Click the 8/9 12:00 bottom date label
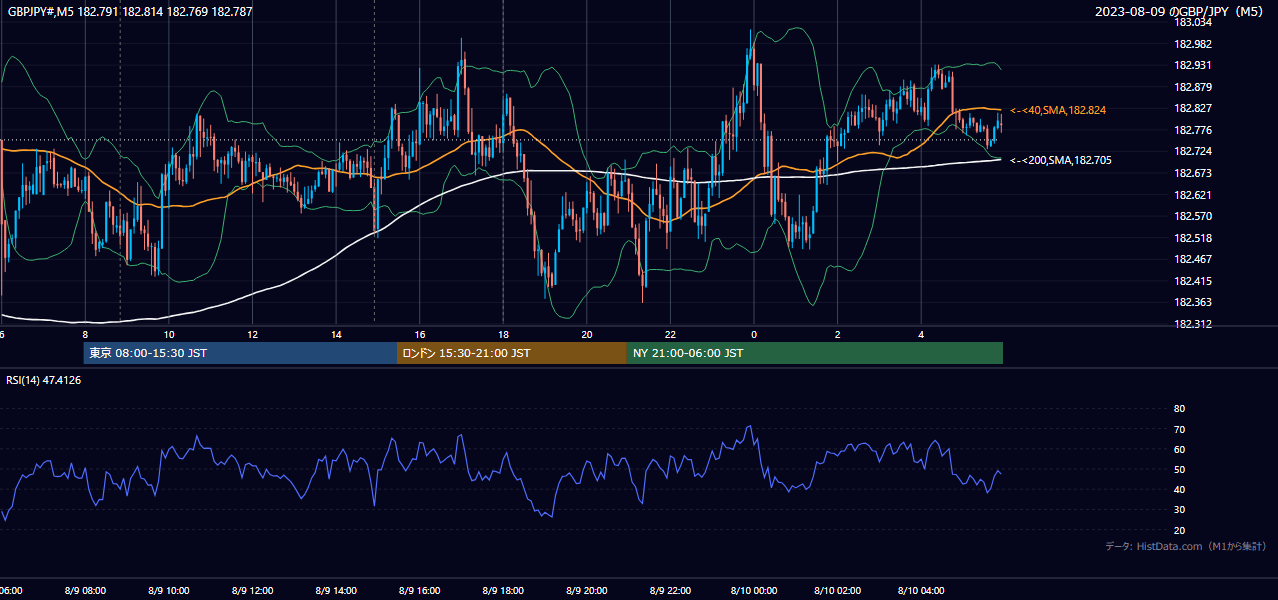1278x600 pixels. [252, 590]
